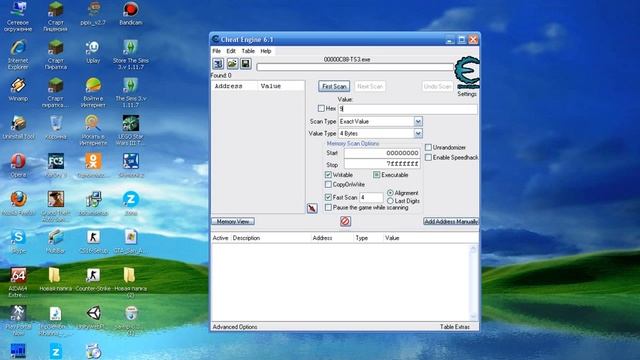640x360 pixels.
Task: Open Counter-Strike desktop shortcut
Action: (x=93, y=280)
